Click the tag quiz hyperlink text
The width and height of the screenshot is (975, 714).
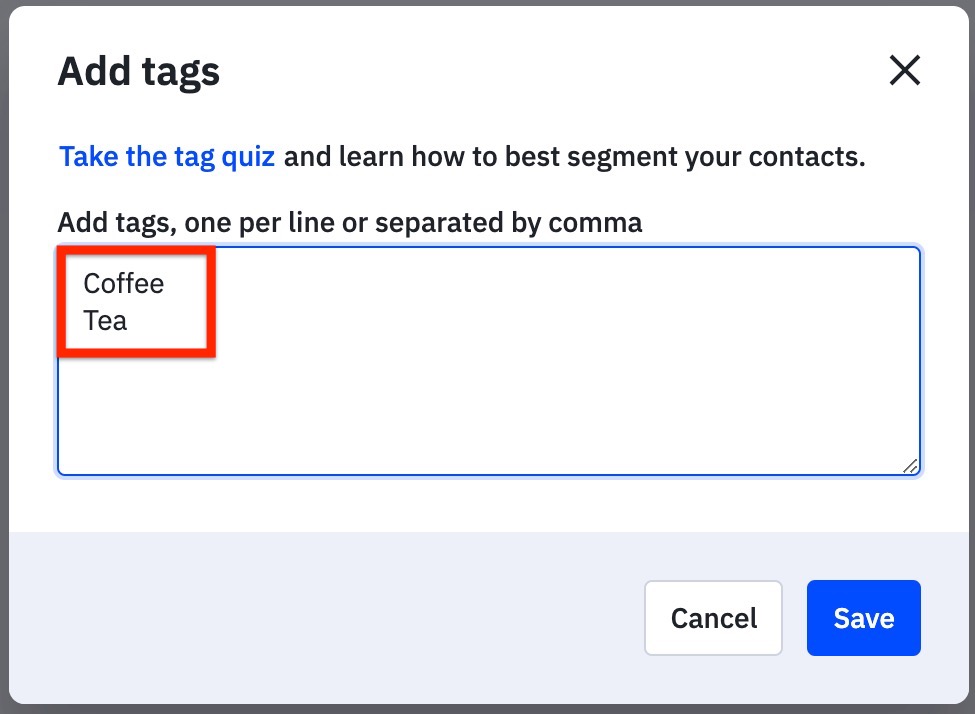166,156
